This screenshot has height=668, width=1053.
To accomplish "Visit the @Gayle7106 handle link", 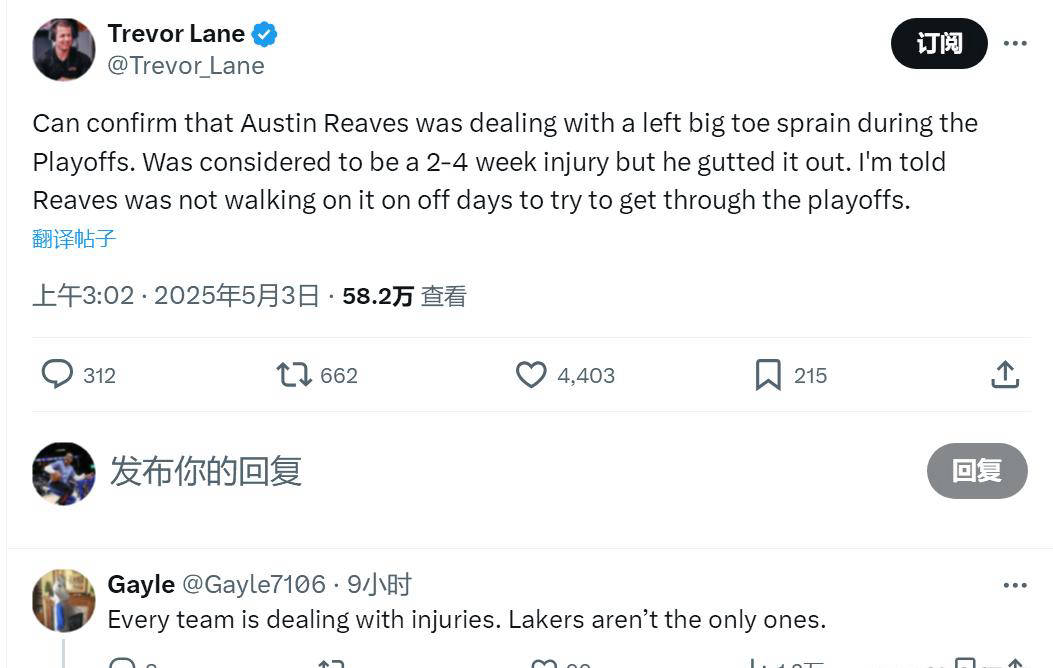I will click(254, 585).
